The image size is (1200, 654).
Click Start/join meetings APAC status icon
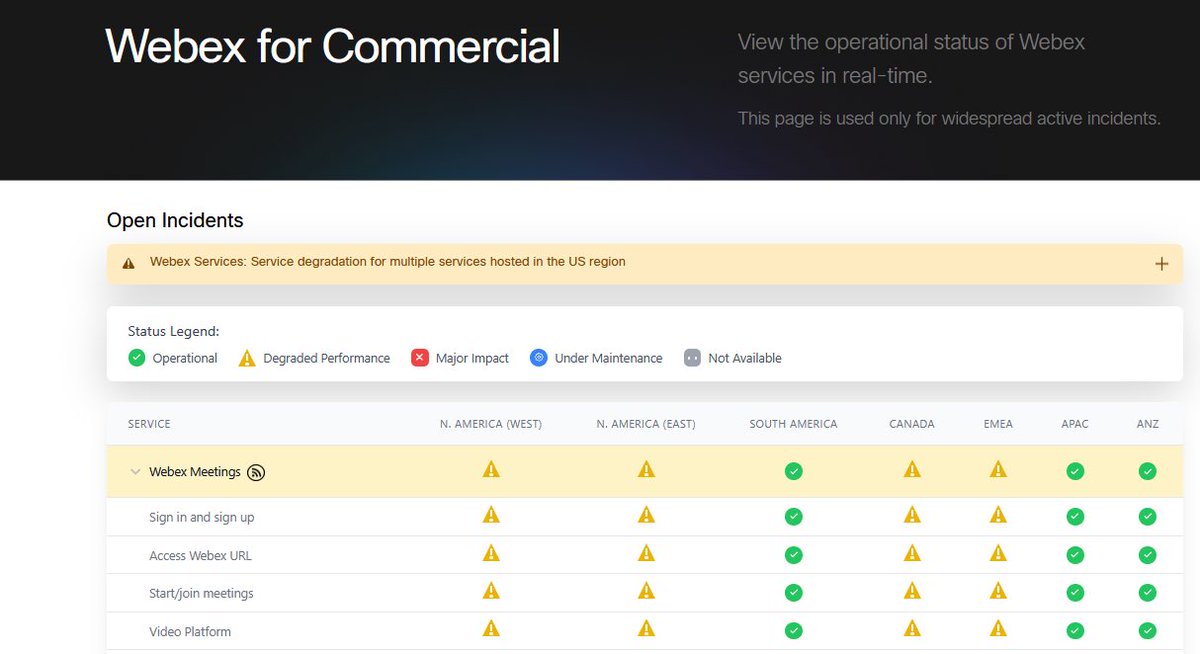point(1075,593)
